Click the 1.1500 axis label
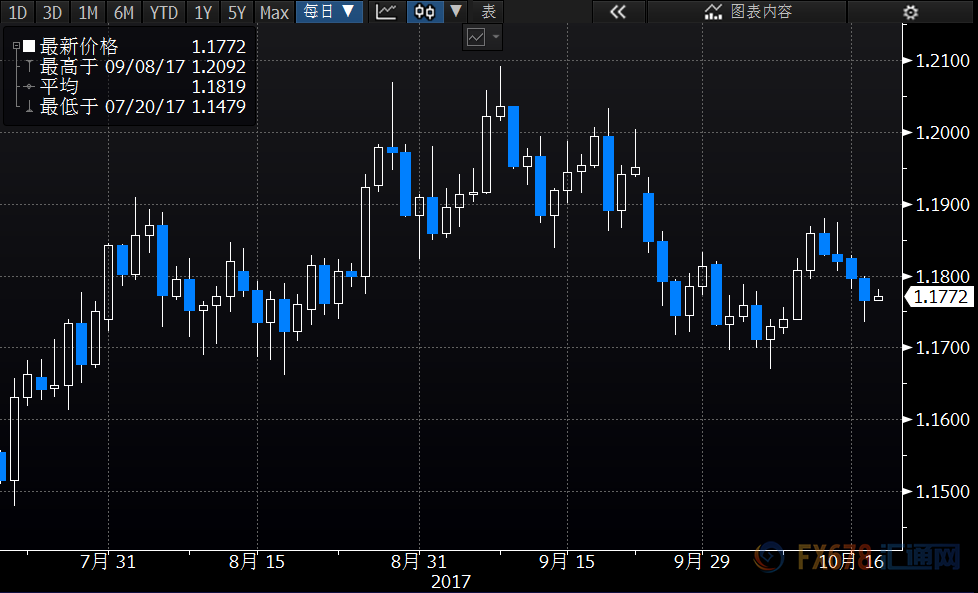 pyautogui.click(x=942, y=491)
